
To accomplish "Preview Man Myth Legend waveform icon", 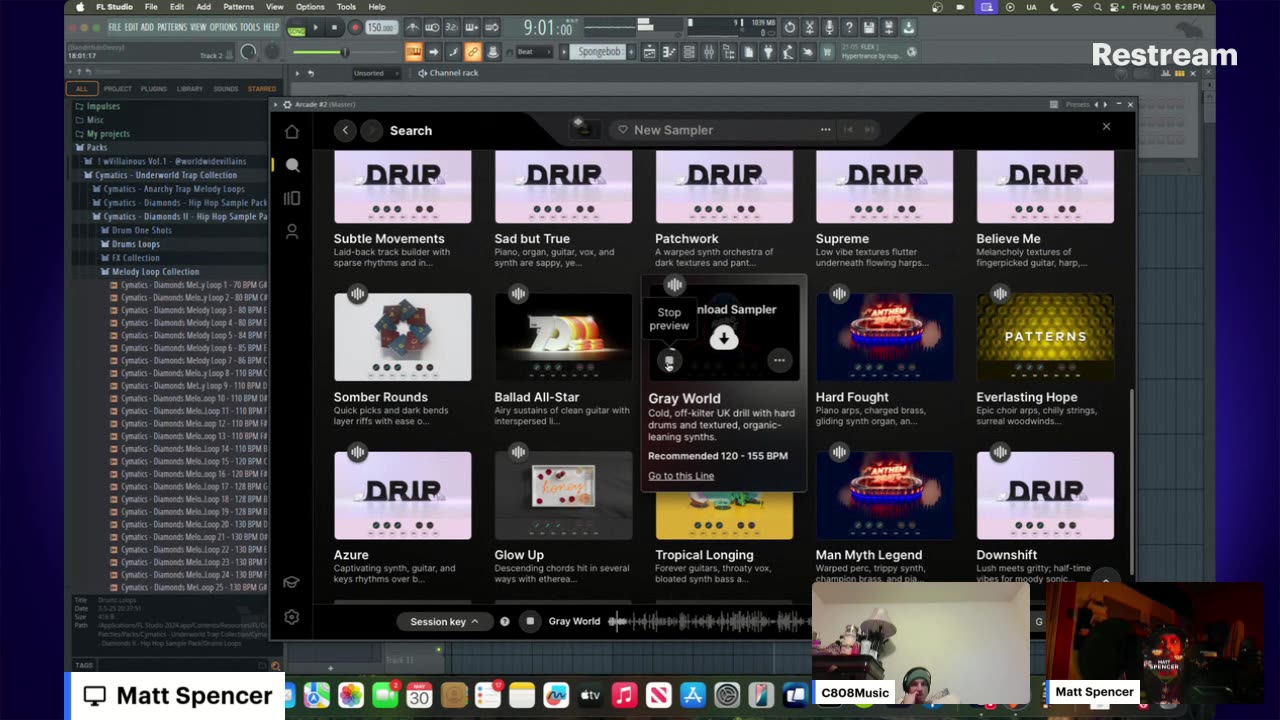I will tap(839, 453).
